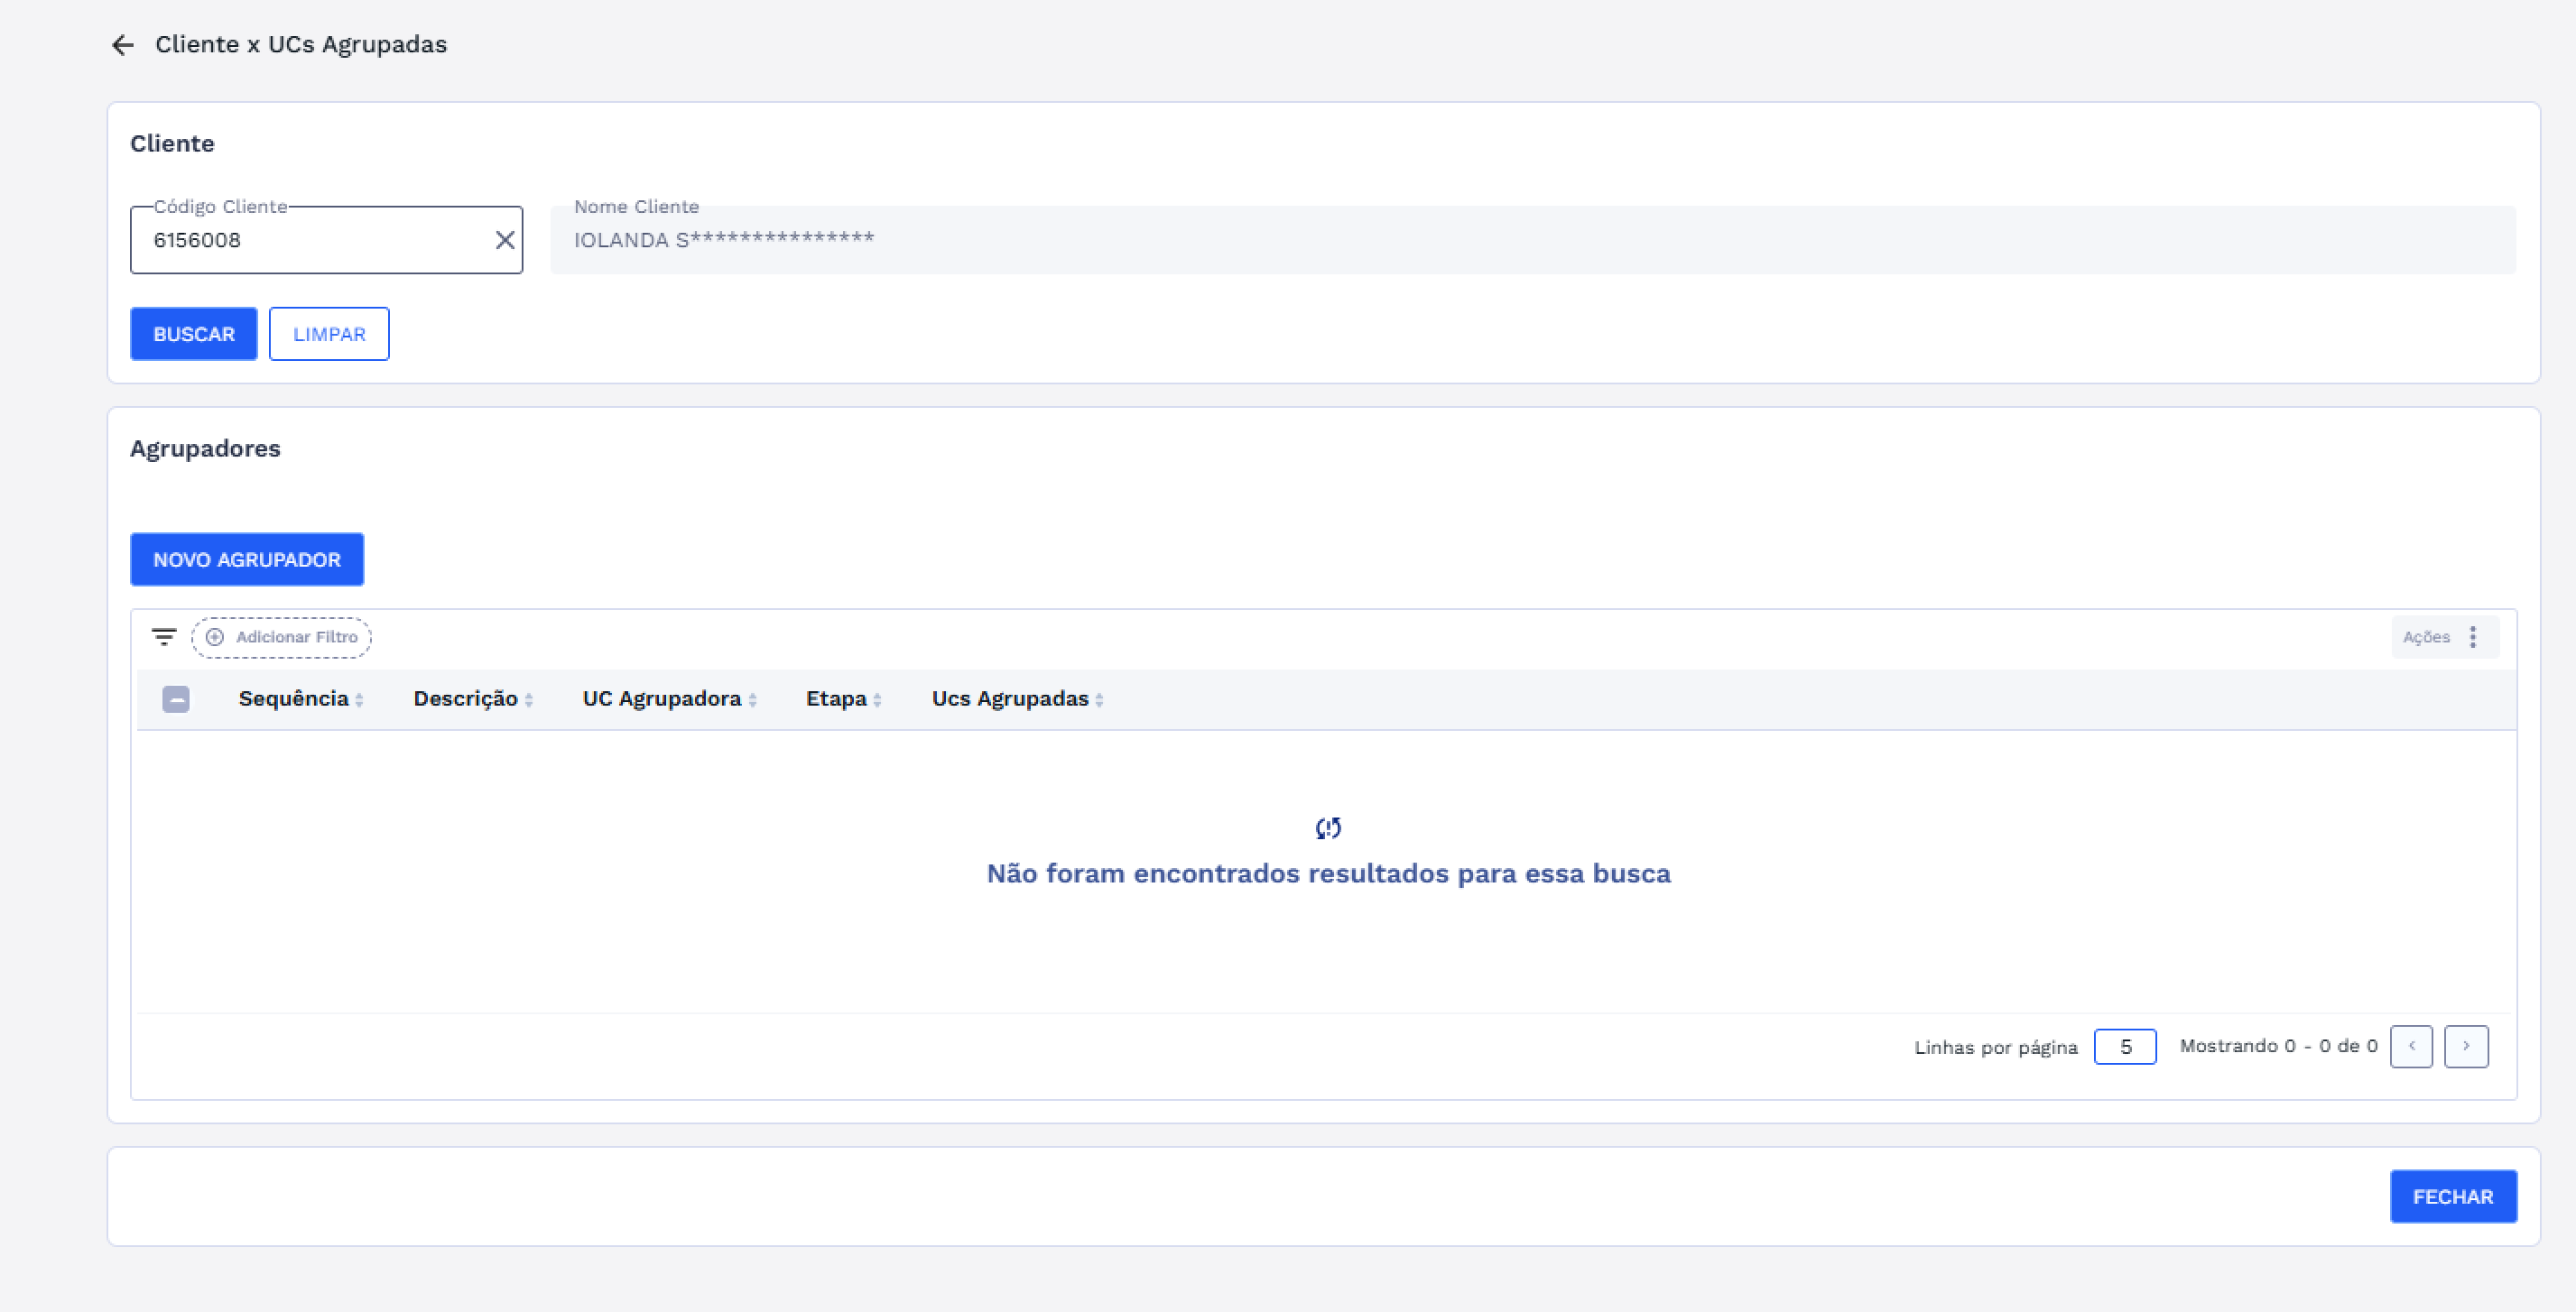Toggle the select-all header checkbox
This screenshot has height=1312, width=2576.
point(176,699)
